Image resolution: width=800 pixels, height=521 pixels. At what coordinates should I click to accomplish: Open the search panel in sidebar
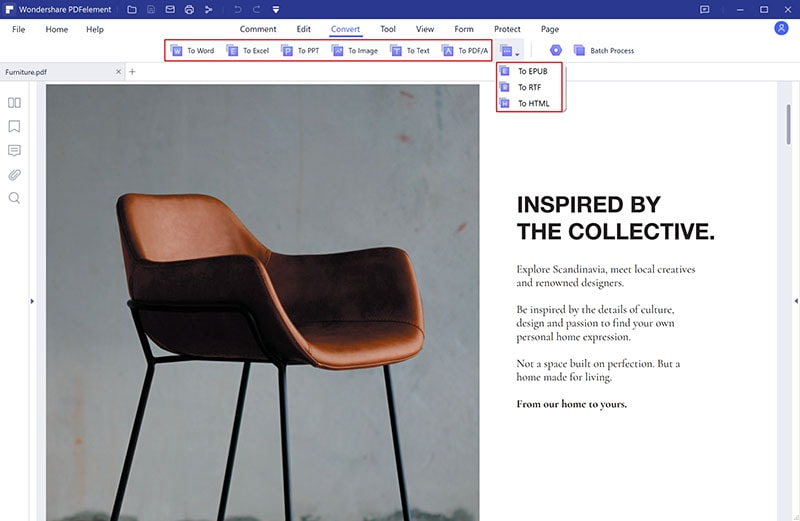click(14, 198)
